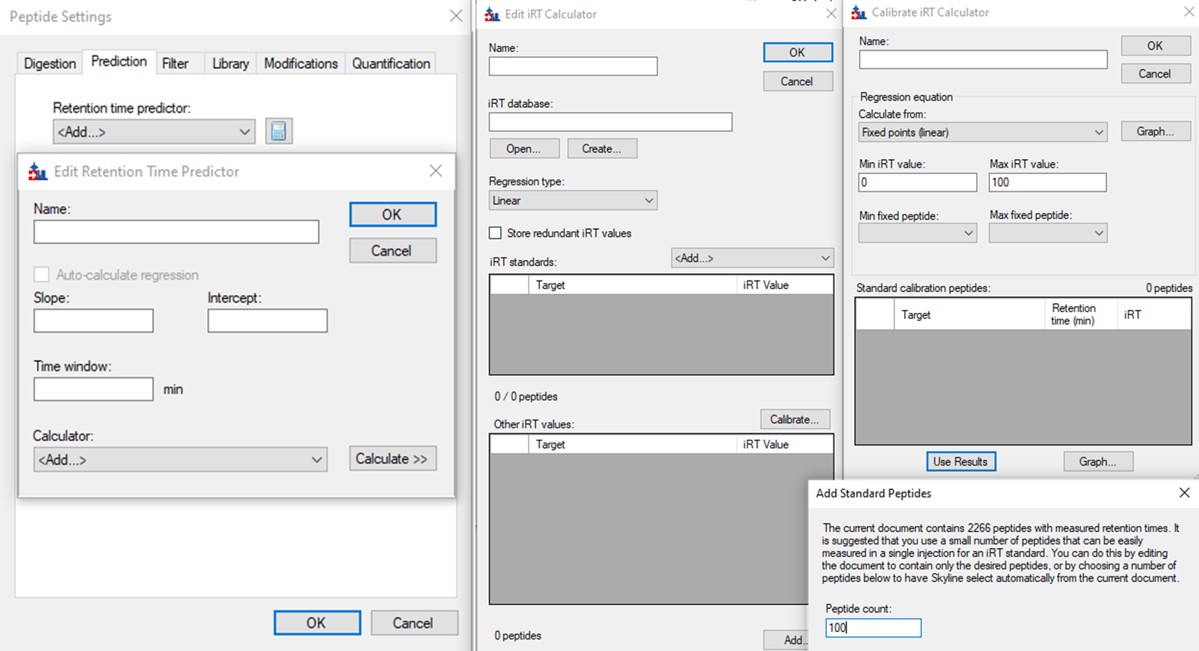Click the Add button under Other iRT values
This screenshot has width=1199, height=651.
tap(785, 640)
